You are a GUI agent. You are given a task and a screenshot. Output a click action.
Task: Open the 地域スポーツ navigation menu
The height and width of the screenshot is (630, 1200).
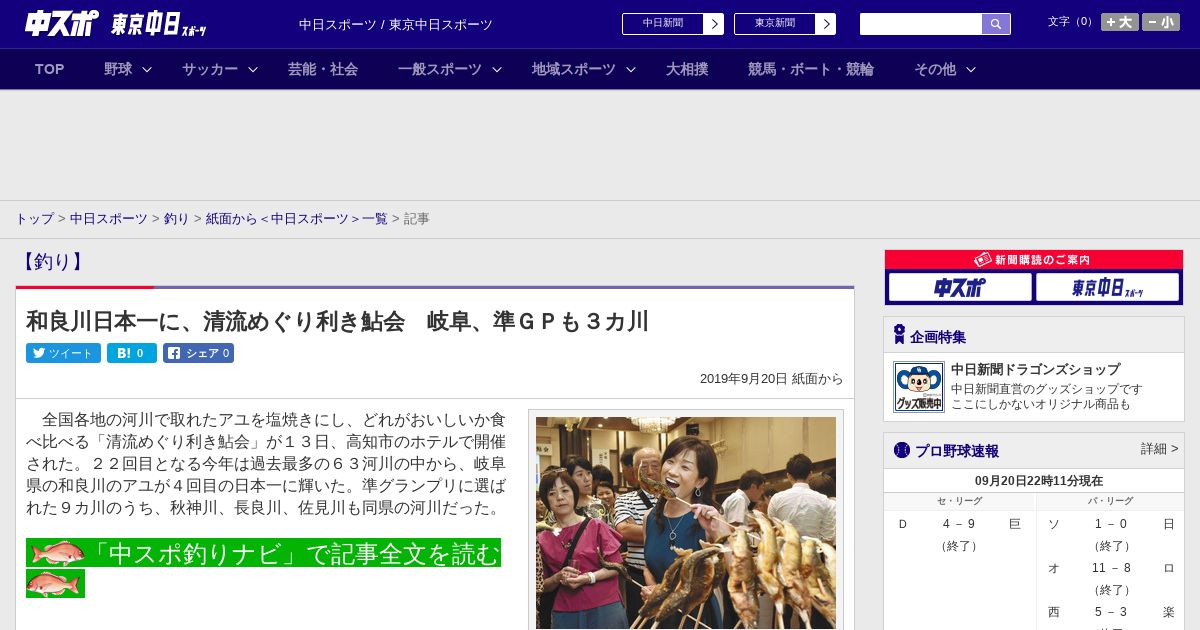point(574,69)
